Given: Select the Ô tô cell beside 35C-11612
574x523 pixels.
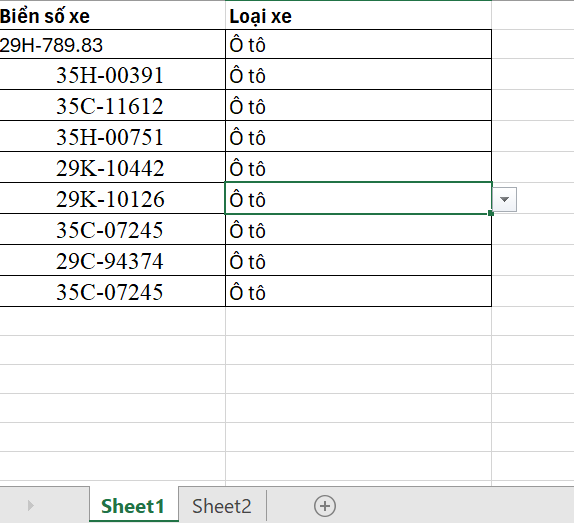Looking at the screenshot, I should (x=358, y=105).
